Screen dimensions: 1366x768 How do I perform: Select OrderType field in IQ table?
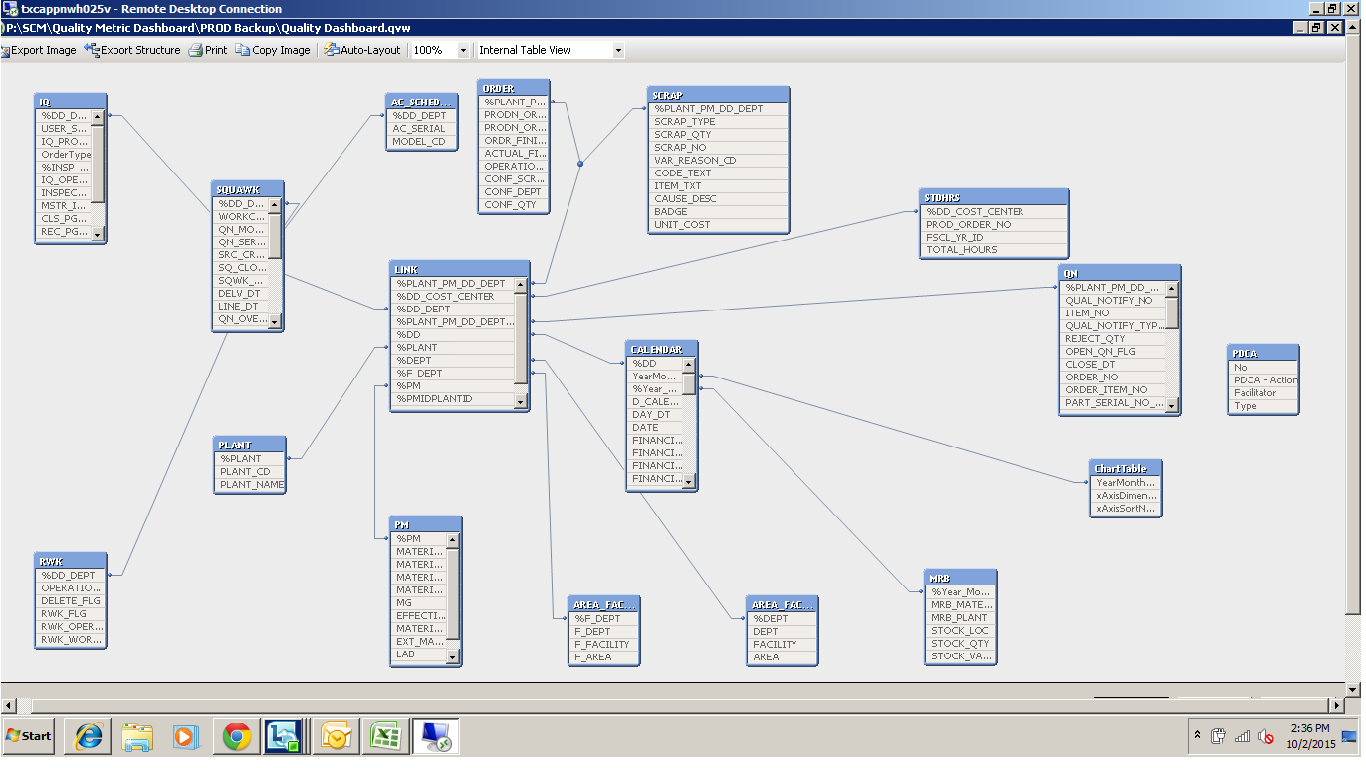click(64, 155)
